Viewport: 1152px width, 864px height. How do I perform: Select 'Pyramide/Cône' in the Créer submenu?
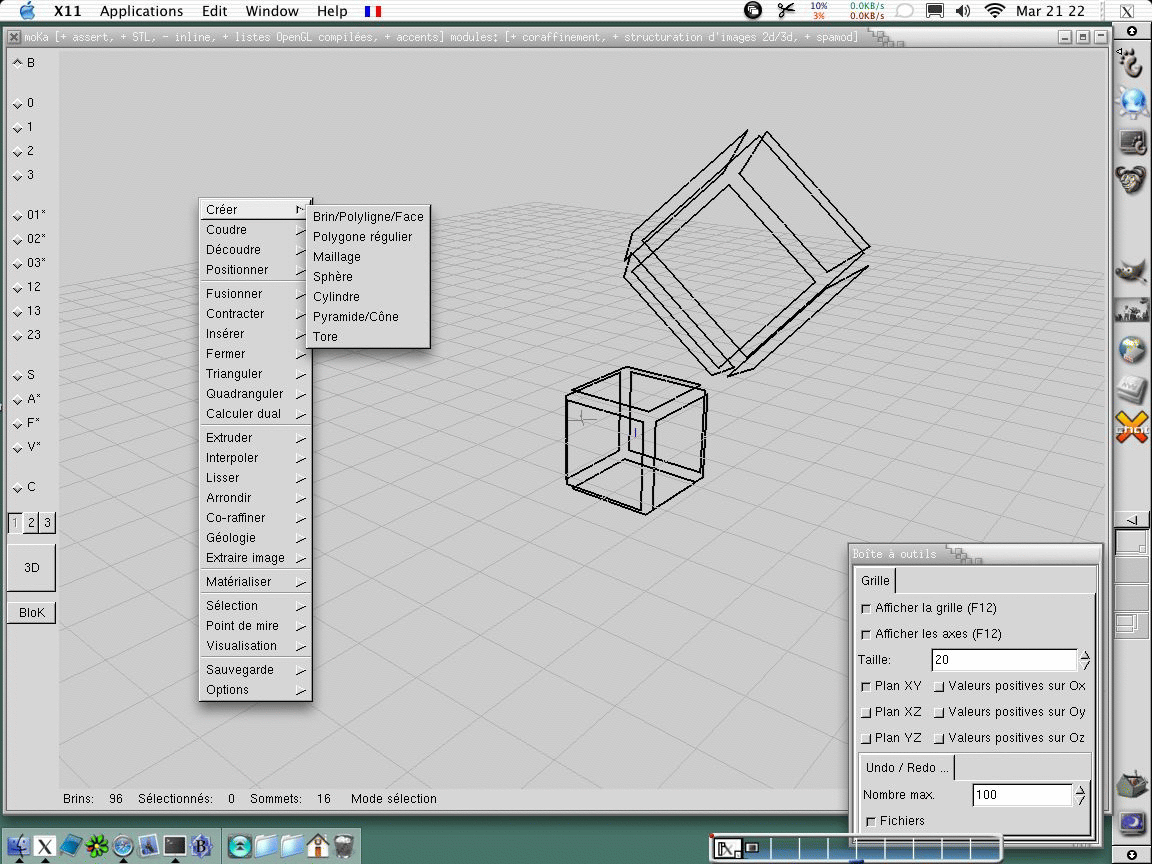(x=355, y=317)
